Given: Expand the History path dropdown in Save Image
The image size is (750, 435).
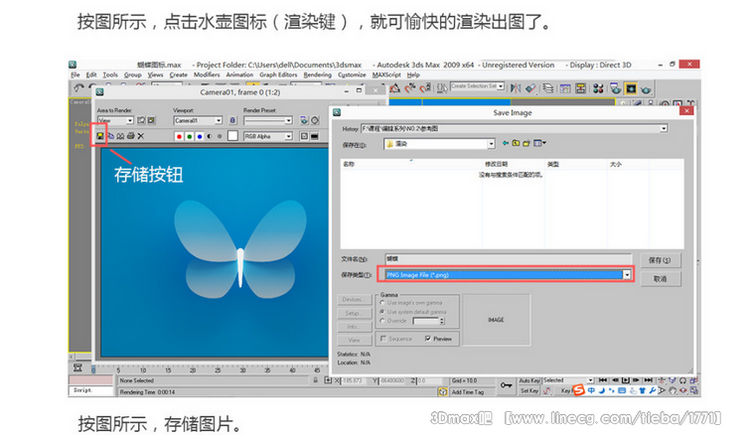Looking at the screenshot, I should pyautogui.click(x=663, y=128).
